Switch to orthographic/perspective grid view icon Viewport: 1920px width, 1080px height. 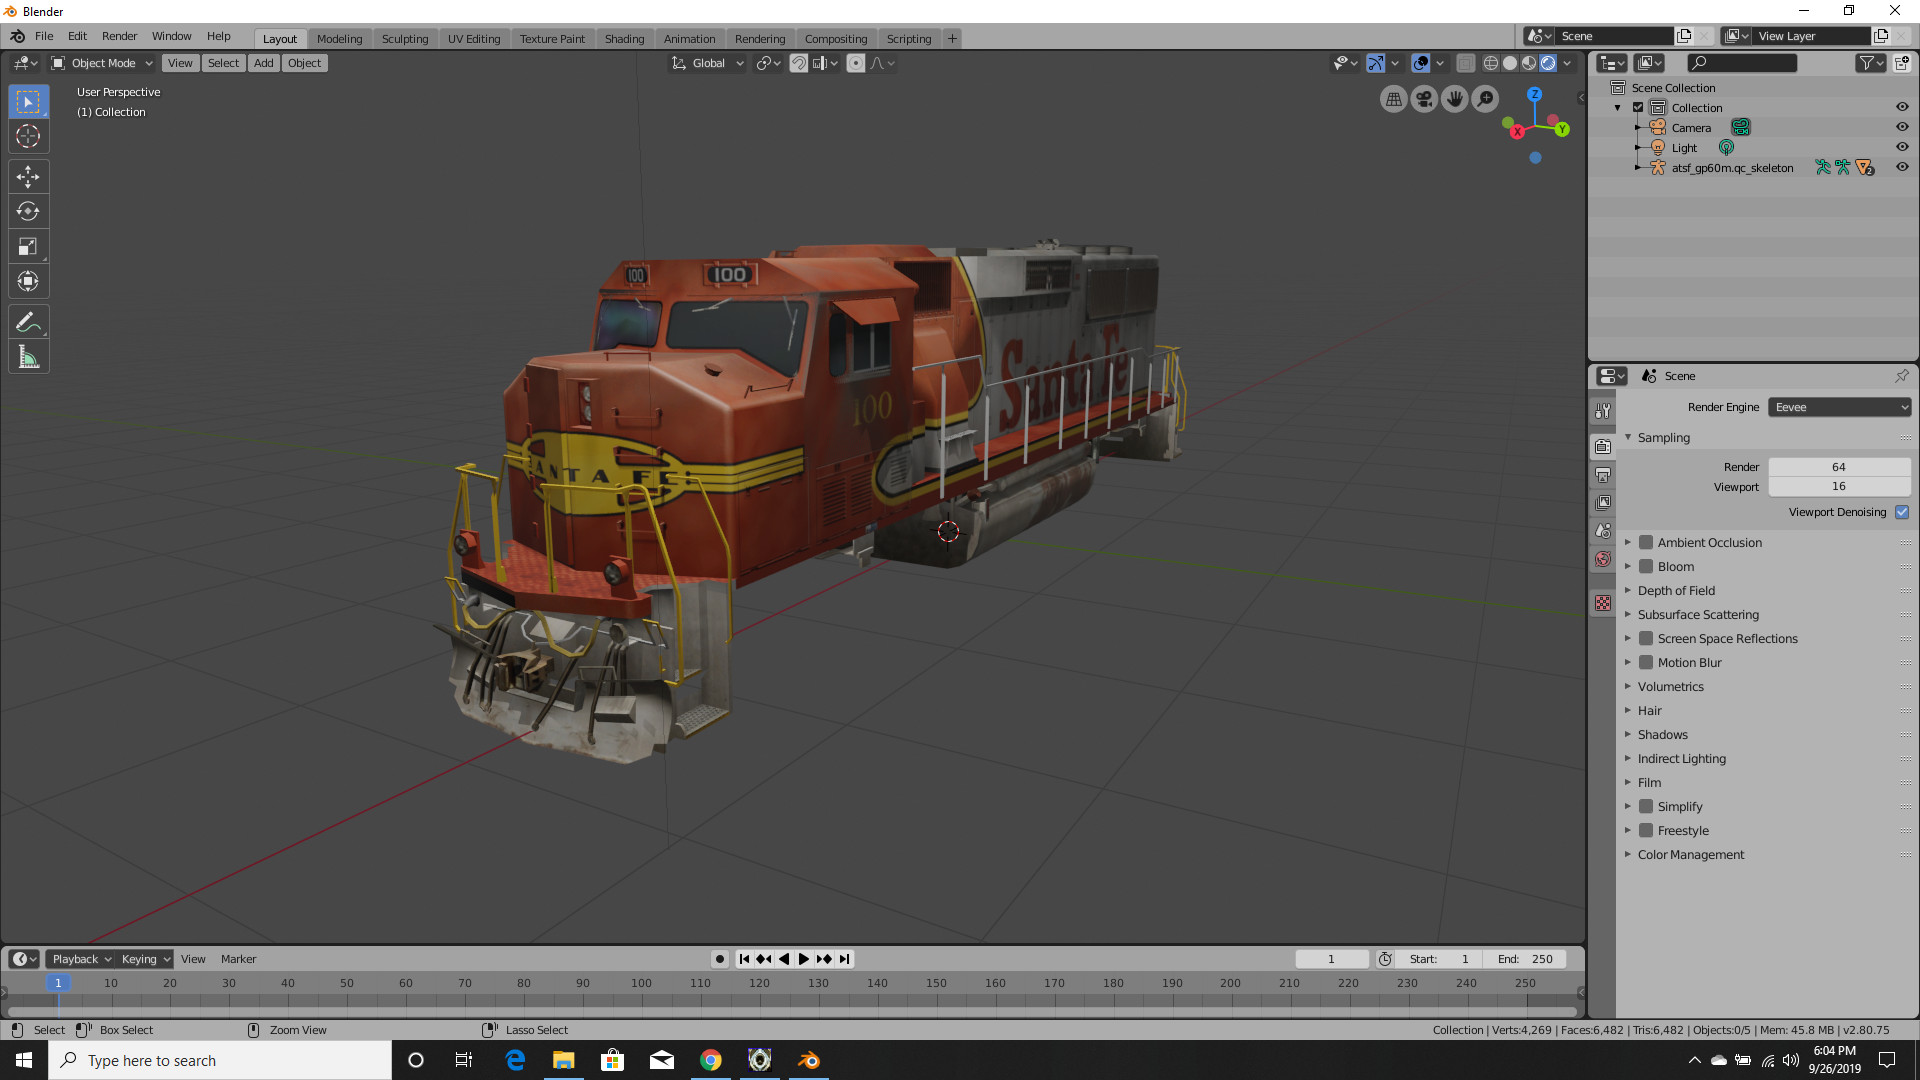tap(1394, 99)
